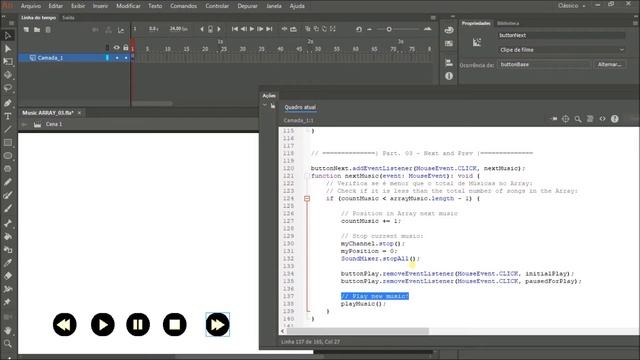Select the Rectangle tool
Image resolution: width=640 pixels, height=360 pixels.
tap(8, 142)
